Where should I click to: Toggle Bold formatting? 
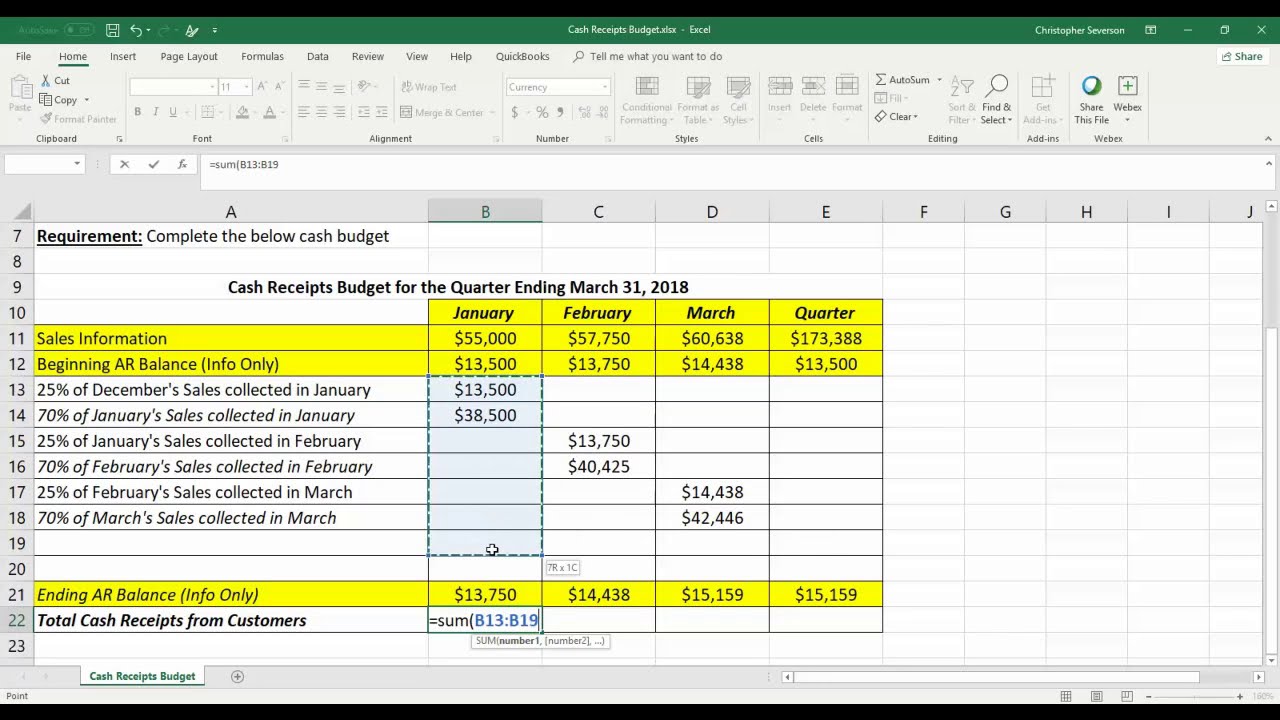click(137, 112)
